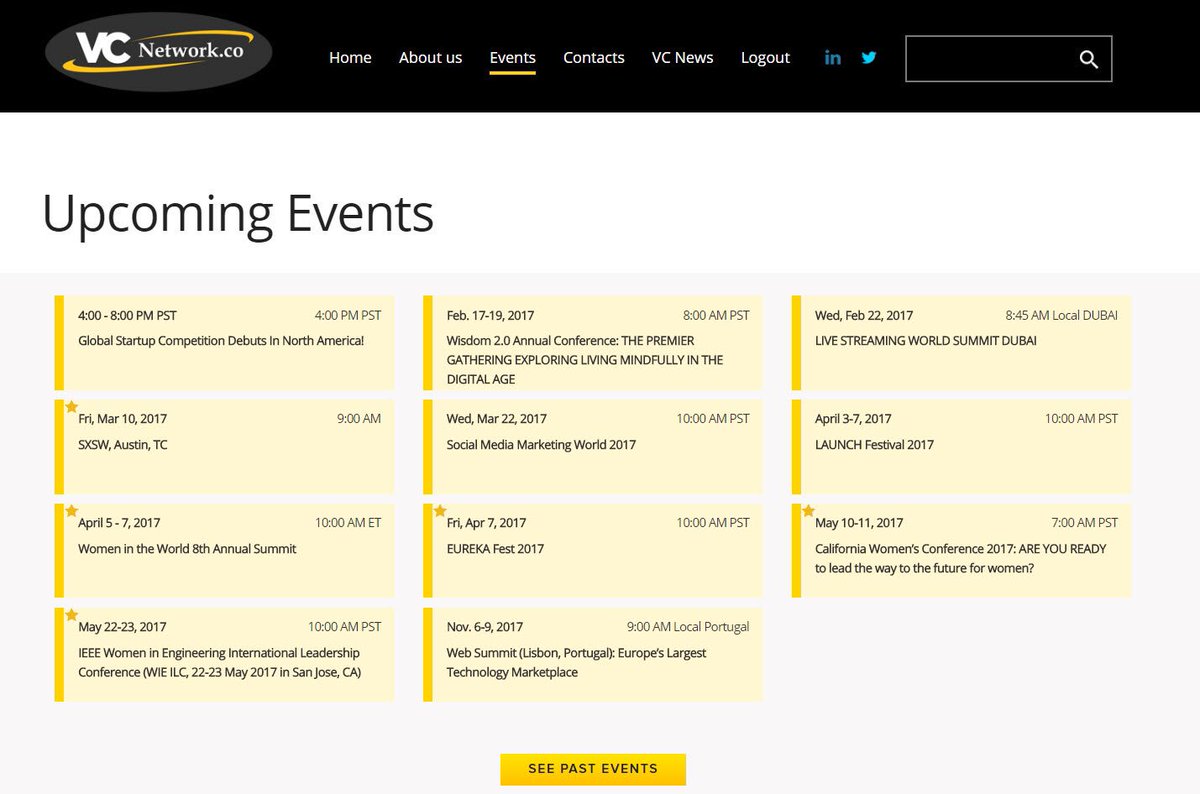Click time '9:00 AM Local Portugal'
The image size is (1200, 794).
688,627
